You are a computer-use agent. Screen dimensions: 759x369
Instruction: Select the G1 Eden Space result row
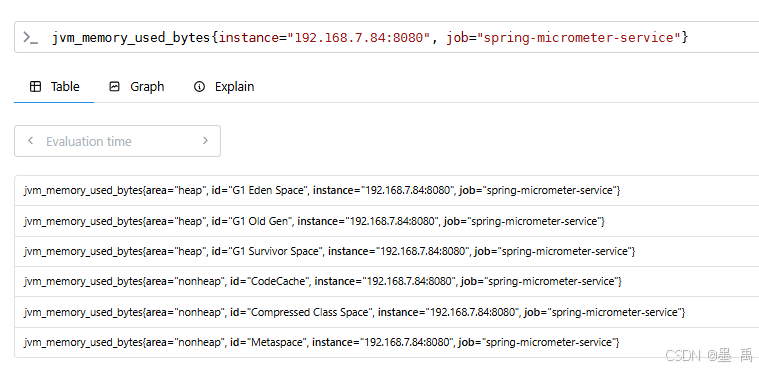coord(387,191)
